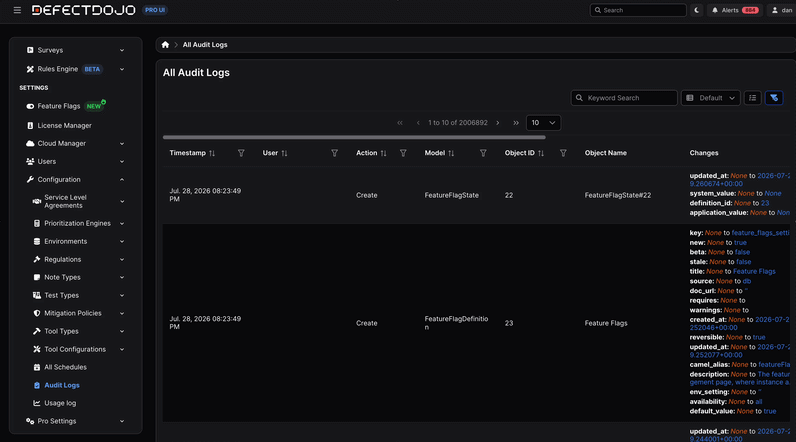This screenshot has width=796, height=442.
Task: Open the dan user menu
Action: tap(782, 10)
